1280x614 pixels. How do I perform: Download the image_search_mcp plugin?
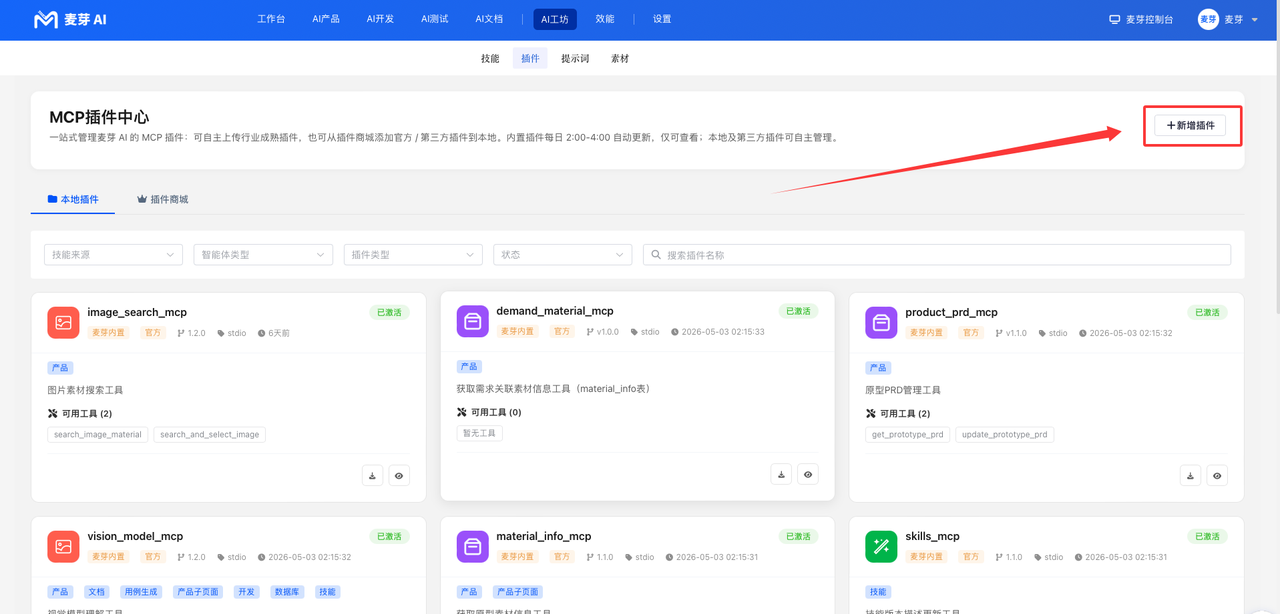[x=372, y=475]
